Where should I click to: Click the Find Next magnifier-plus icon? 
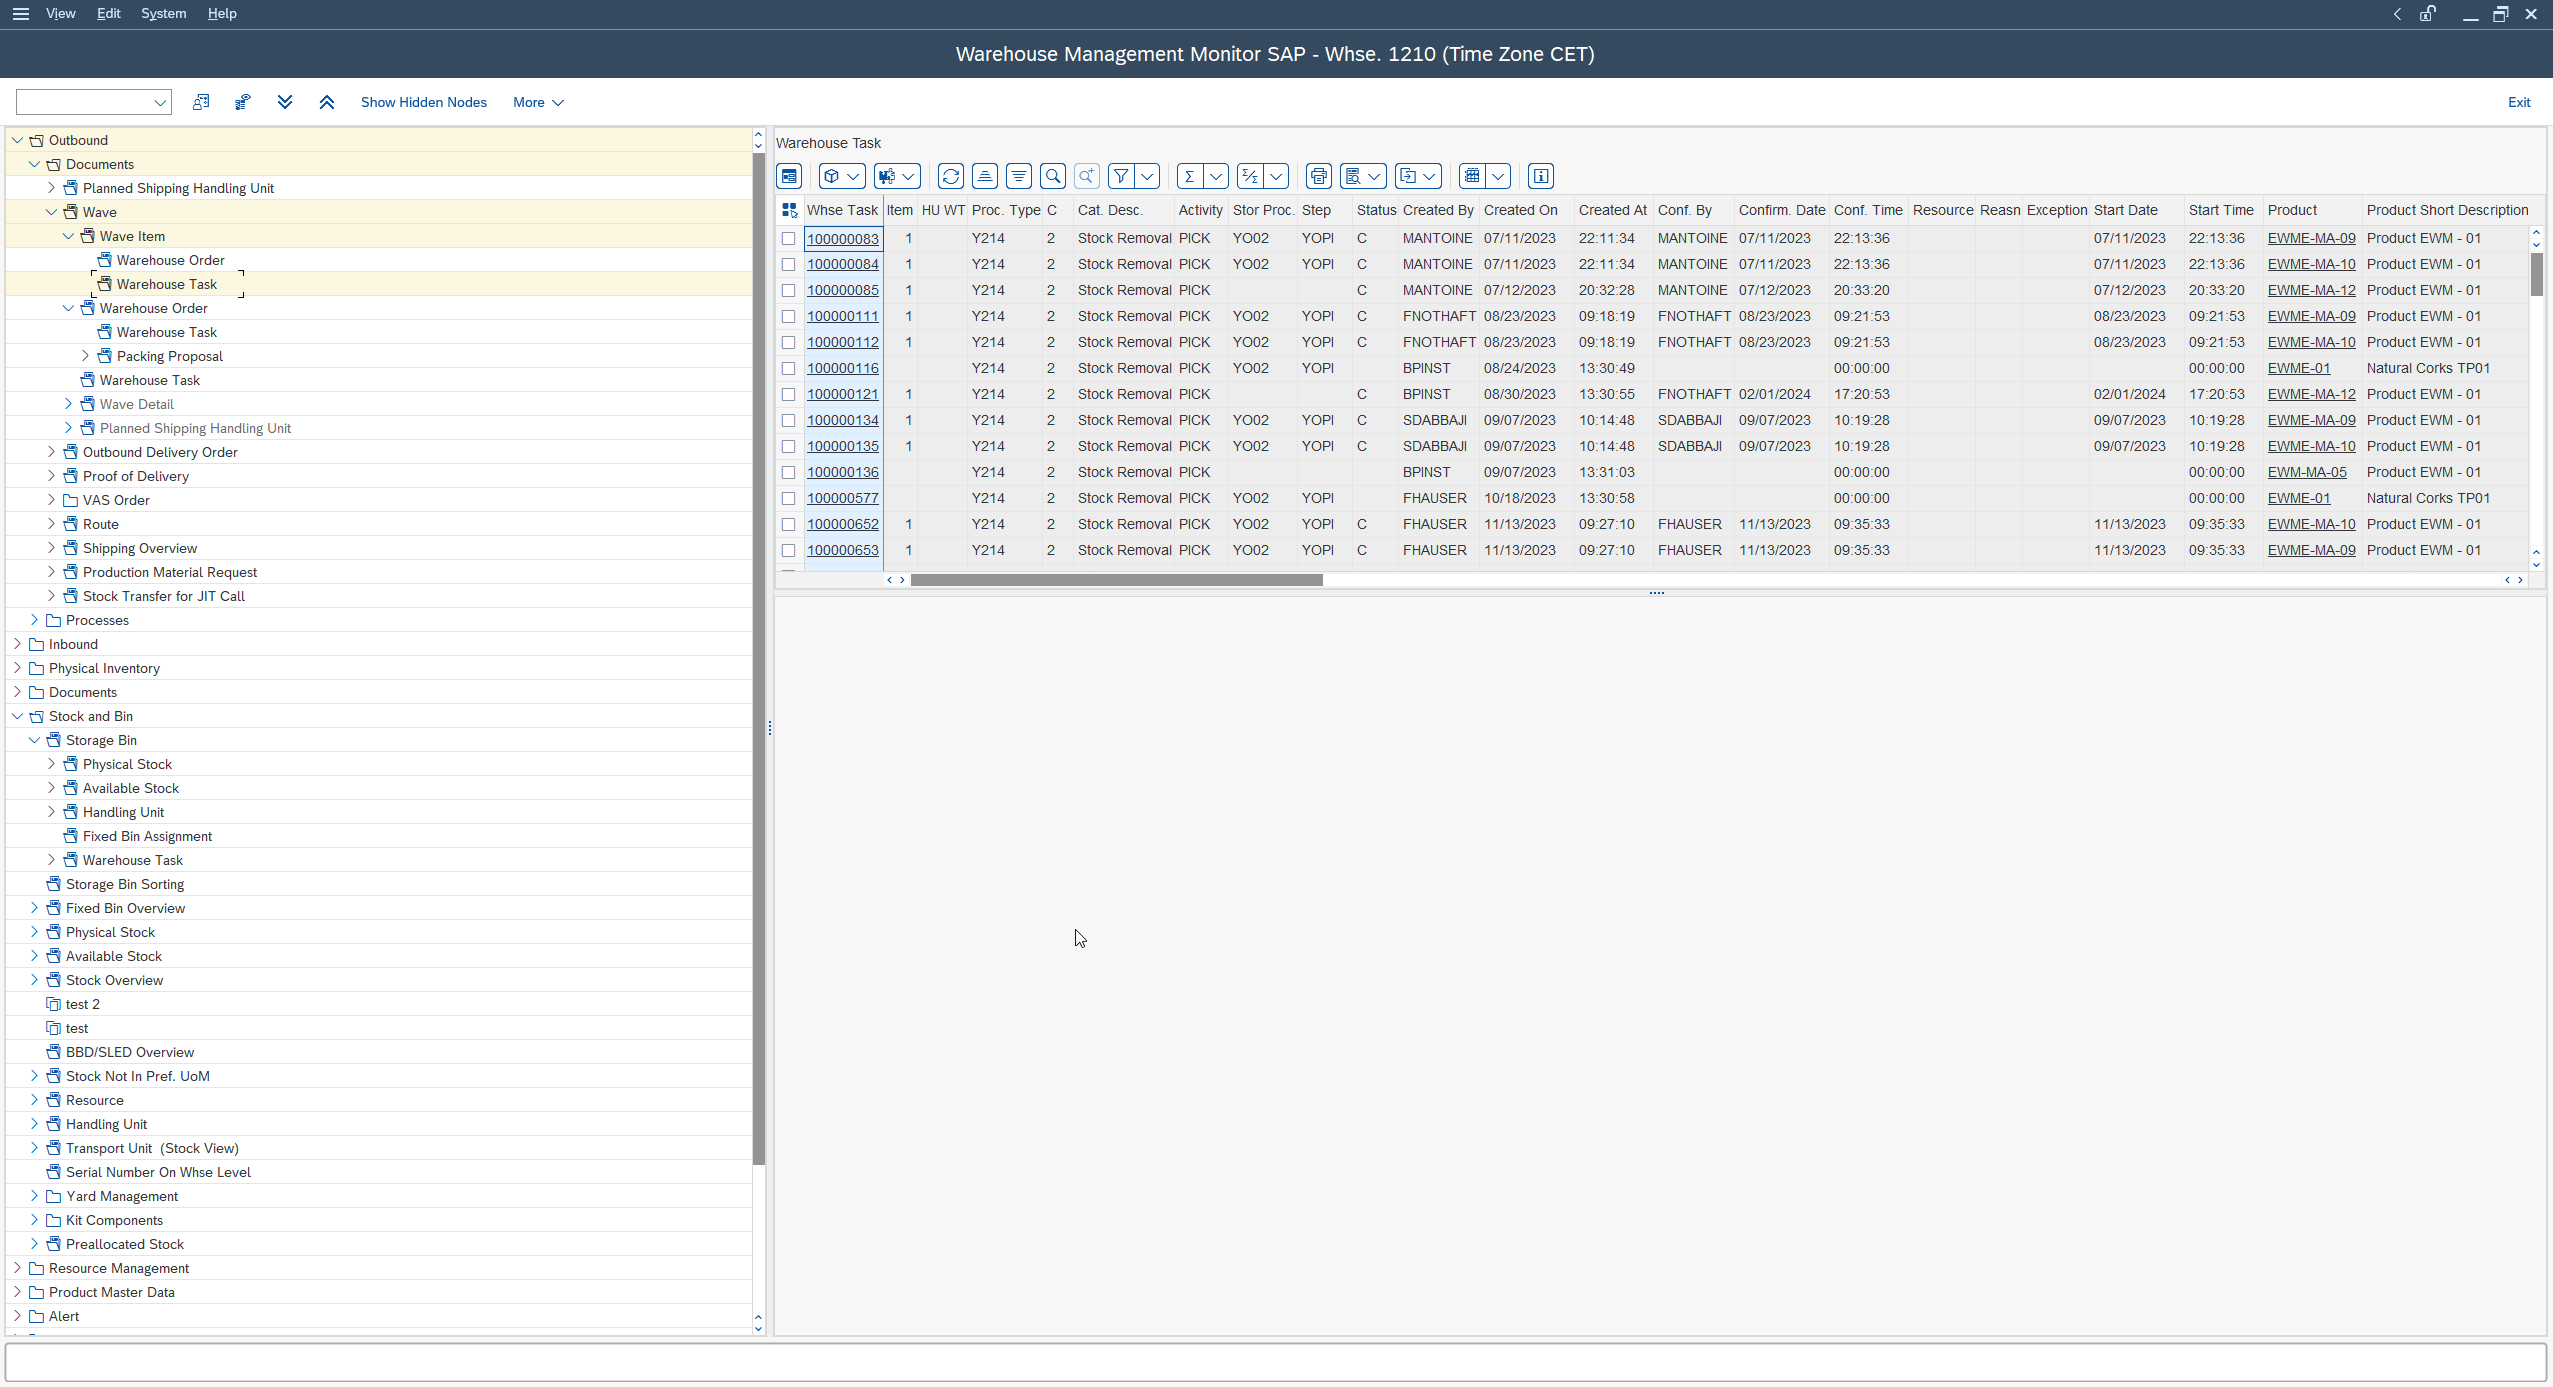1086,176
